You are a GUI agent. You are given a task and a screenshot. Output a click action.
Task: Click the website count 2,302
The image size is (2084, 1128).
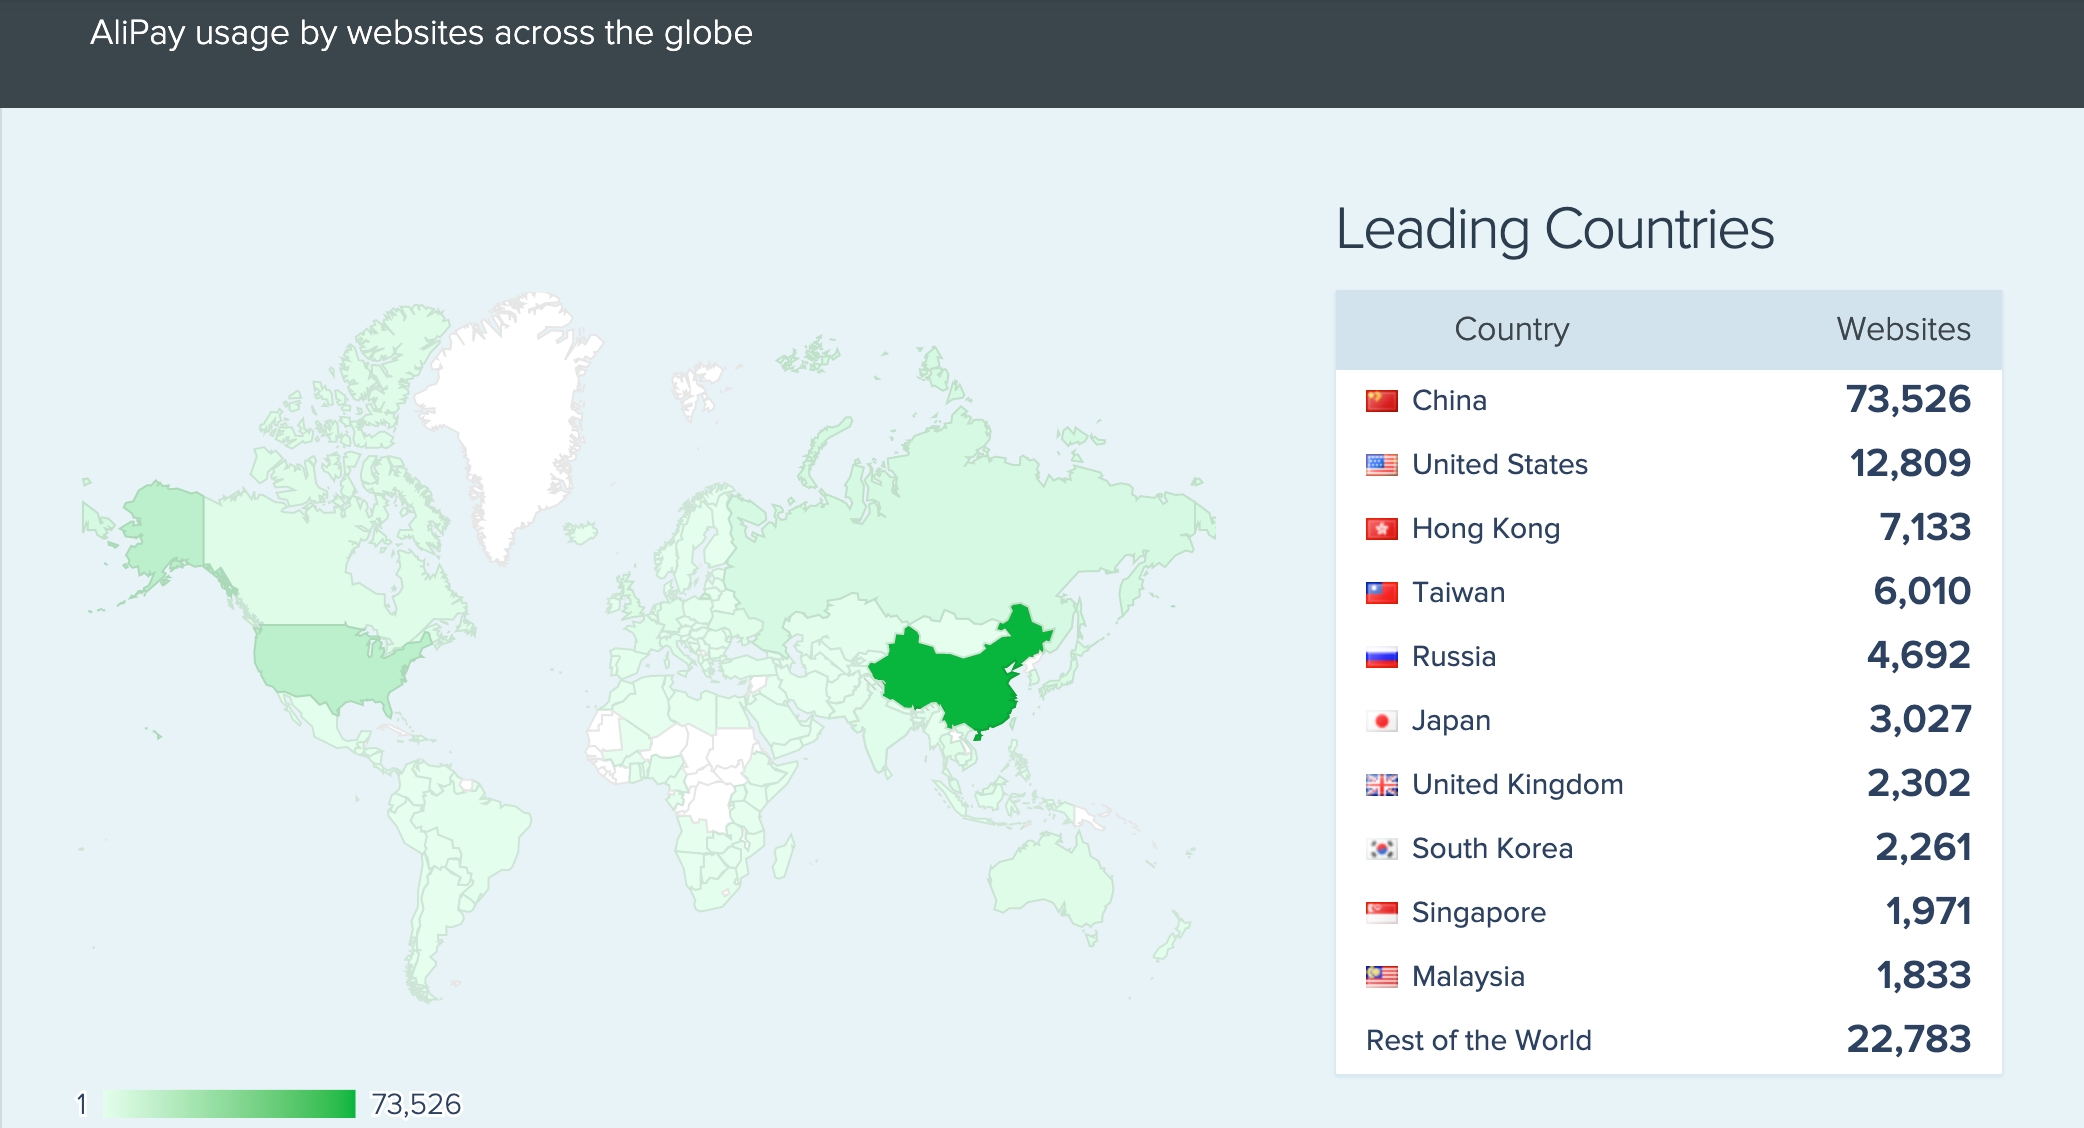tap(1919, 784)
